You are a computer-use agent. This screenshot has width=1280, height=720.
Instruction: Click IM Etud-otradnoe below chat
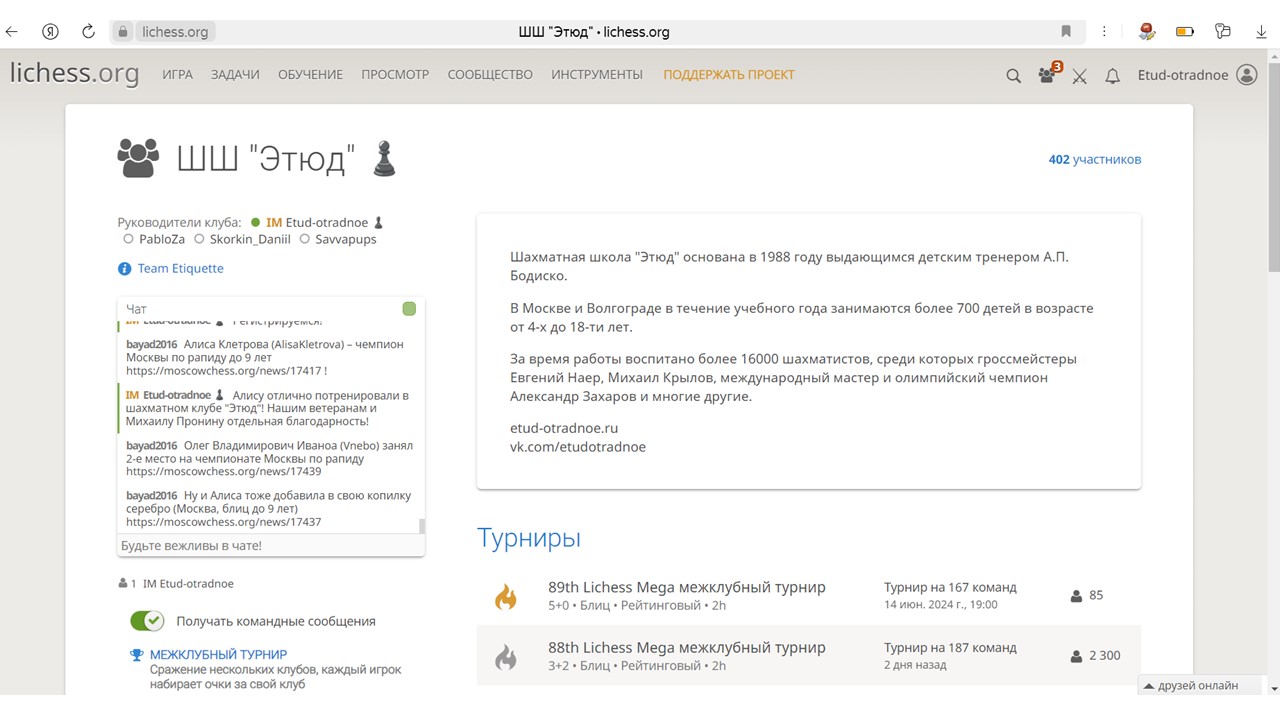(188, 584)
